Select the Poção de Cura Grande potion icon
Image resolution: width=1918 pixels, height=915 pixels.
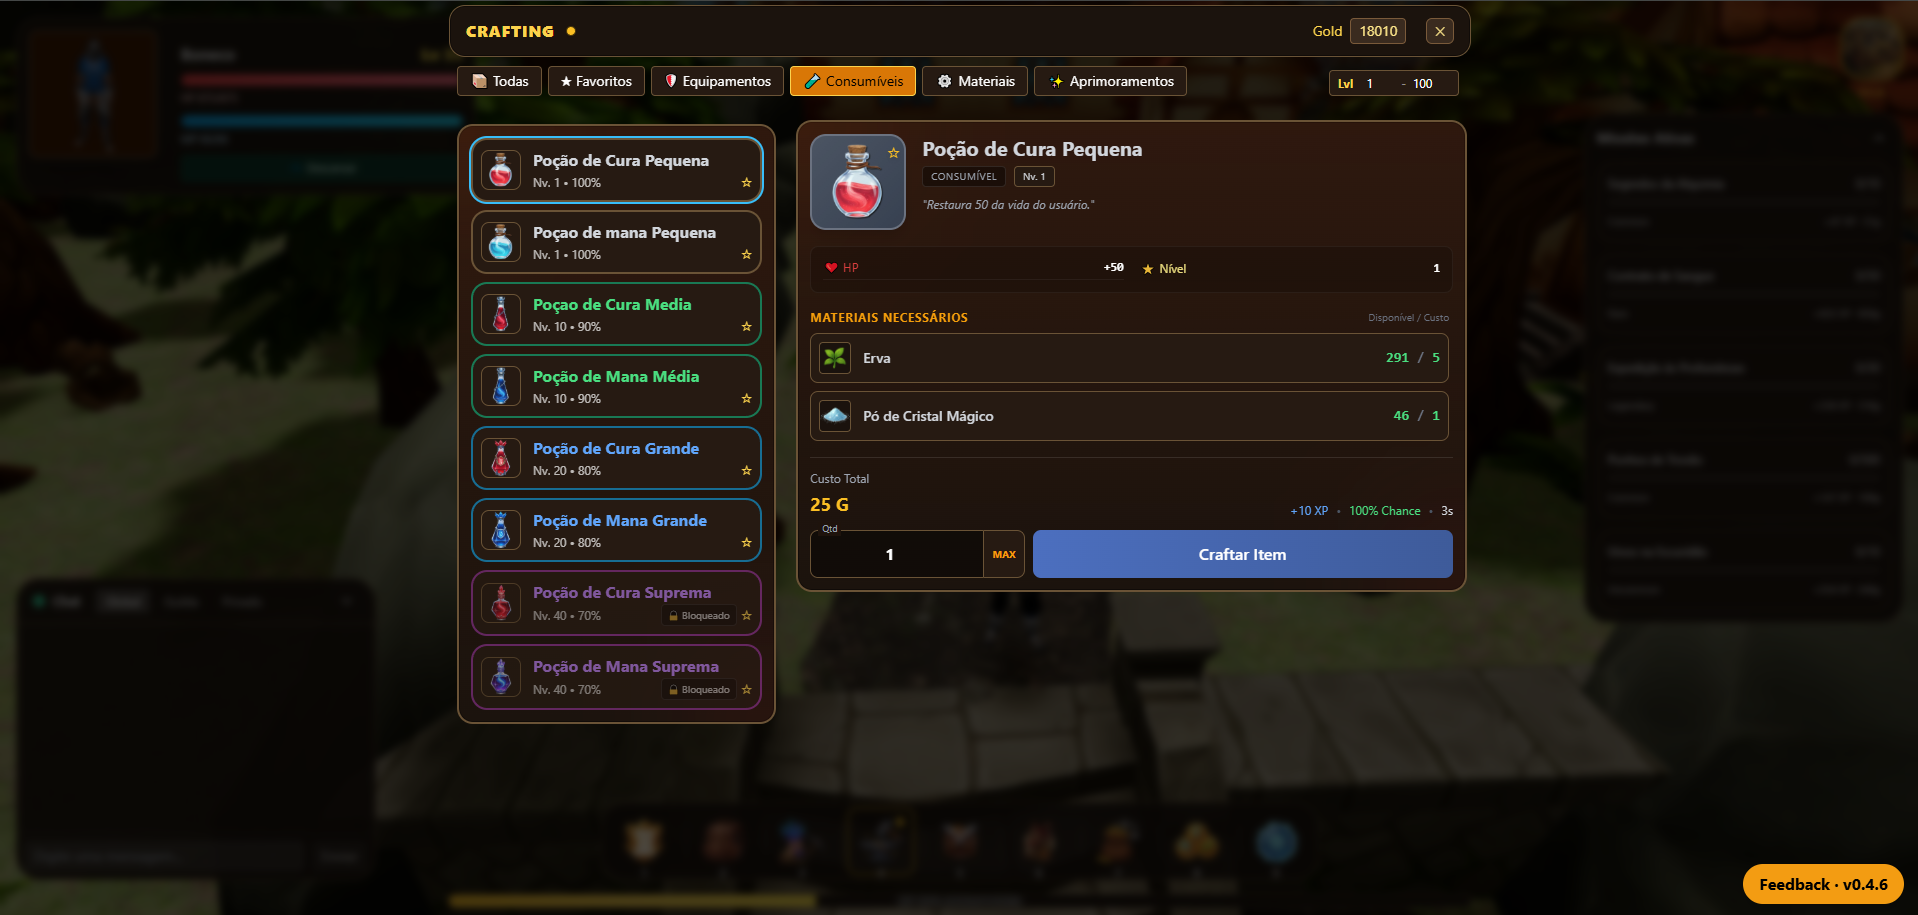[x=501, y=458]
